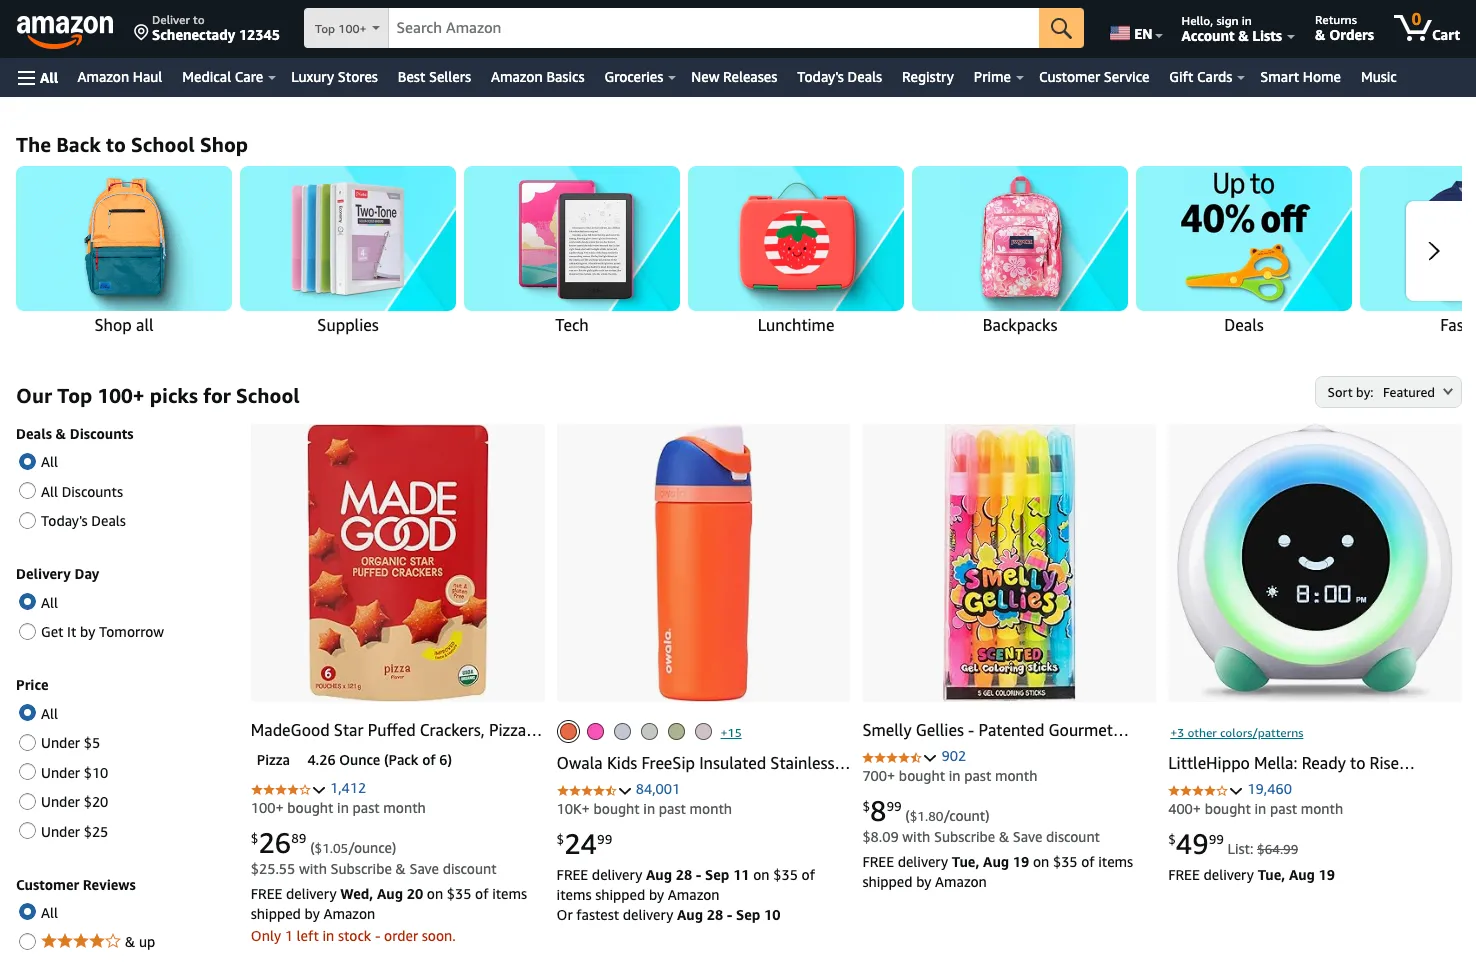View the 84,001 ratings for Owala bottle
This screenshot has width=1476, height=962.
(658, 789)
